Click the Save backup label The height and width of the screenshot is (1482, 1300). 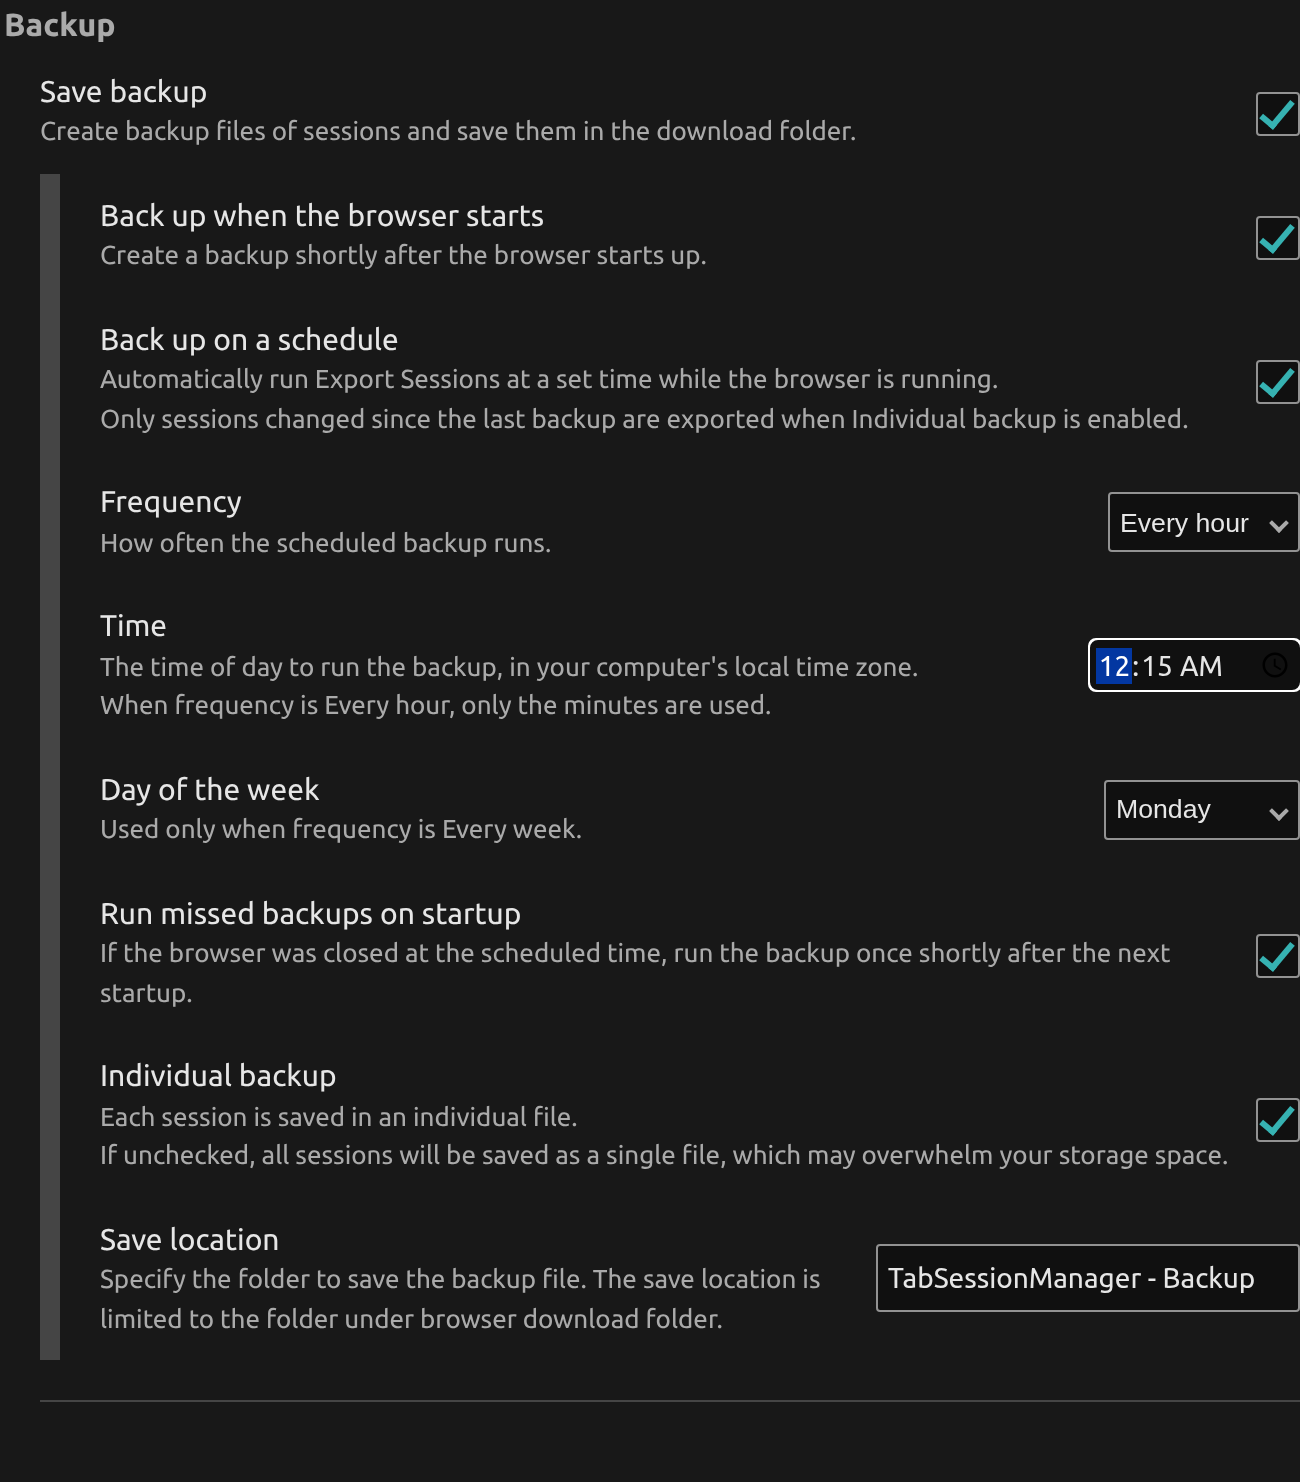point(123,92)
